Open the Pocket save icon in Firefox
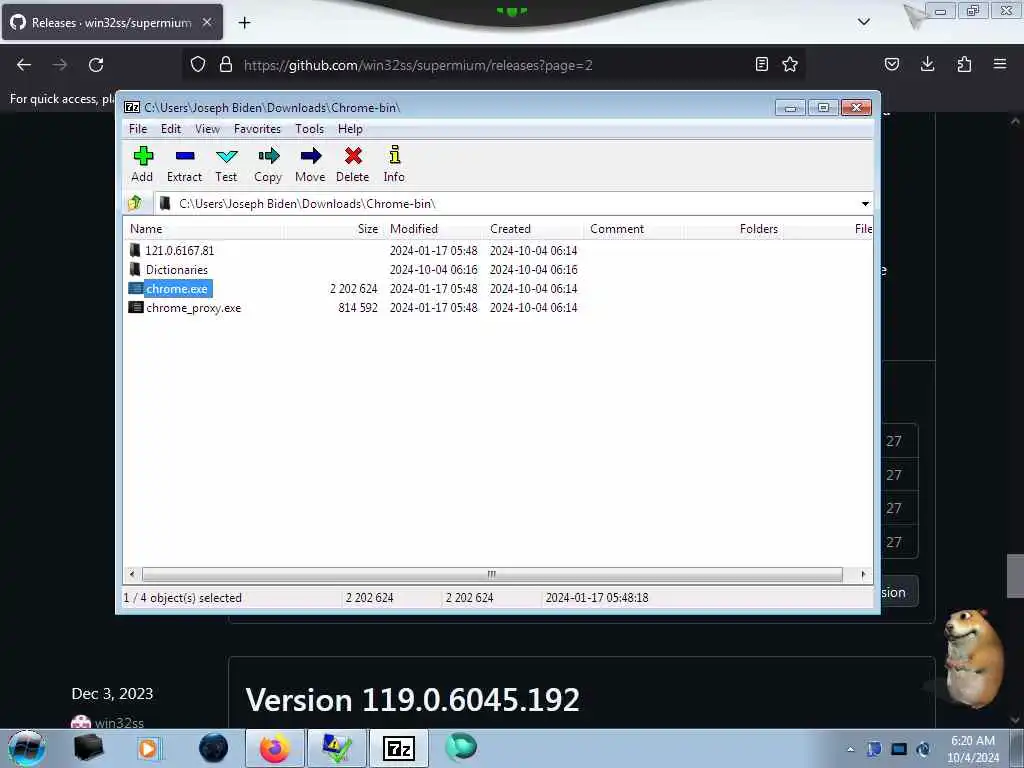Image resolution: width=1024 pixels, height=768 pixels. [892, 64]
